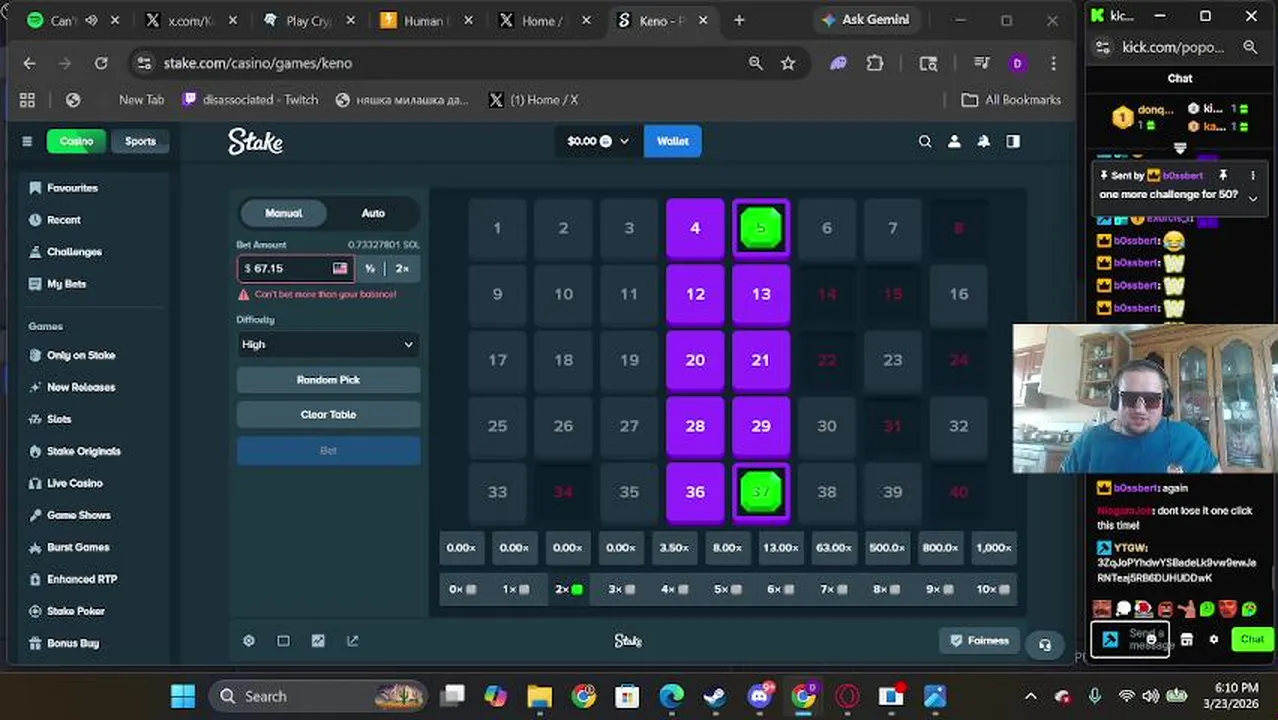Deselect keno number 4
The width and height of the screenshot is (1278, 720).
point(695,228)
